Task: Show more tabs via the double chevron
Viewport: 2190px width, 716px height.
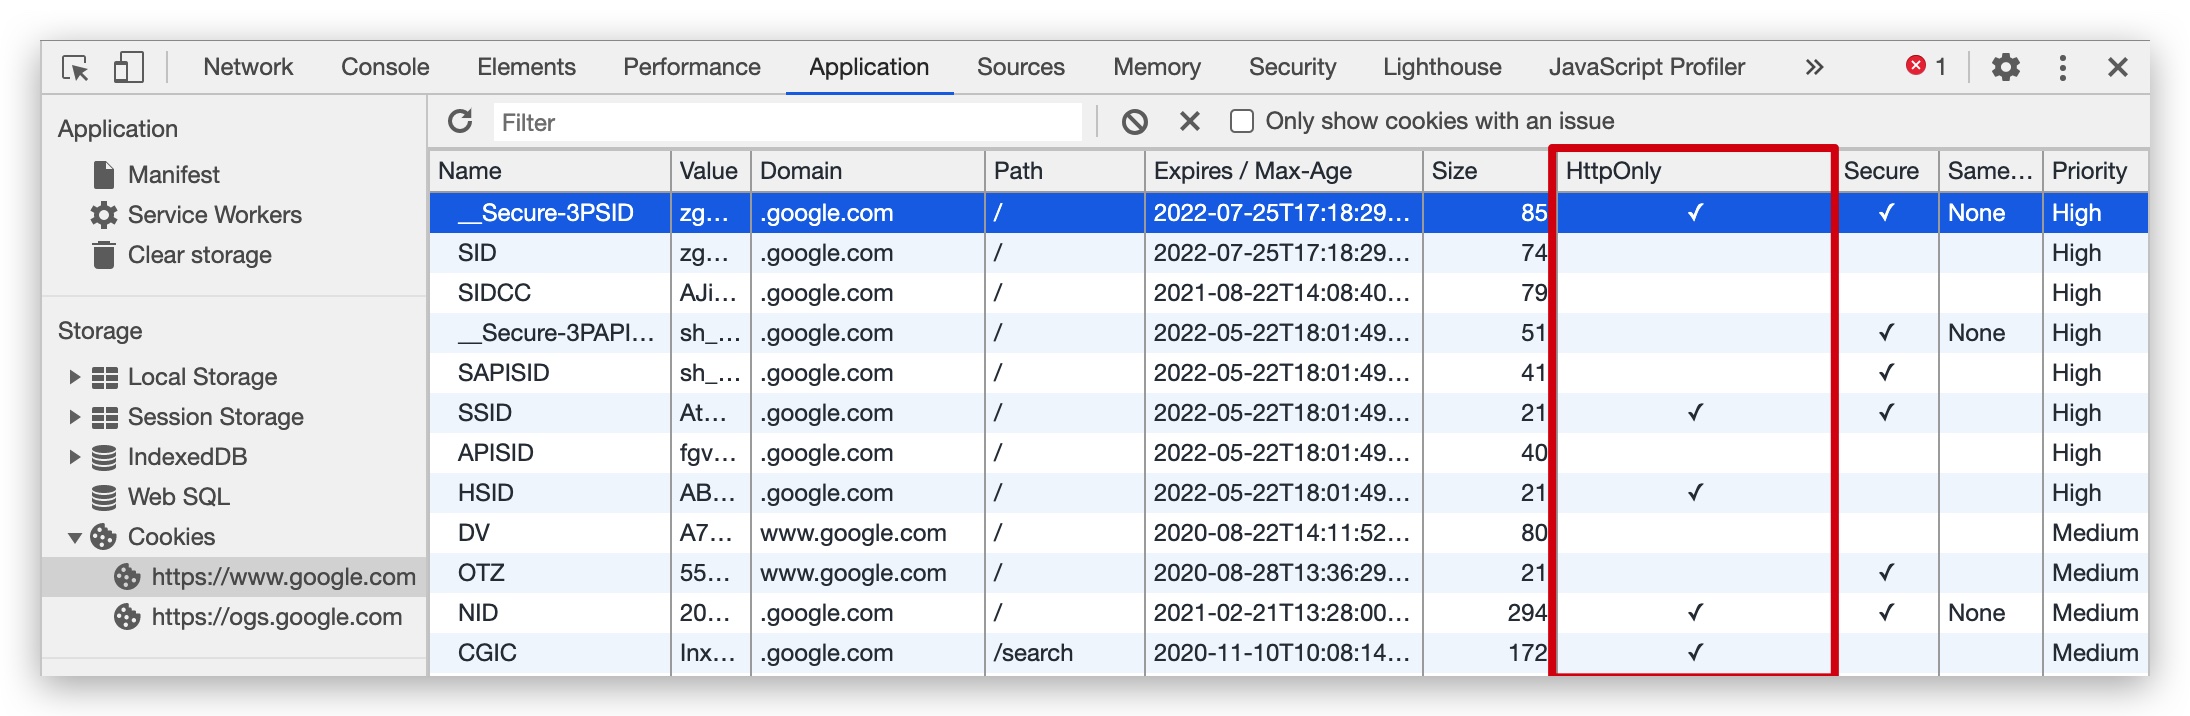Action: tap(1814, 68)
